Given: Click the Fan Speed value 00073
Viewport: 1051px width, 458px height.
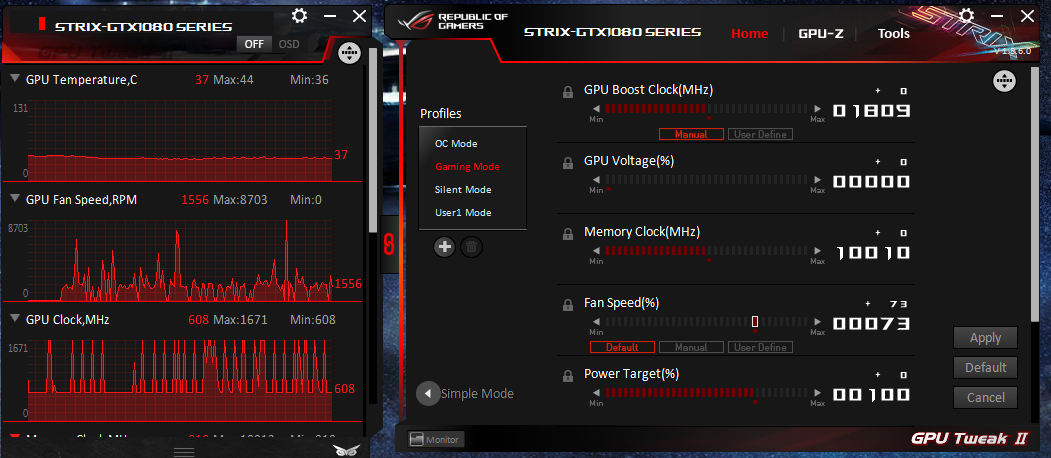Looking at the screenshot, I should coord(871,324).
